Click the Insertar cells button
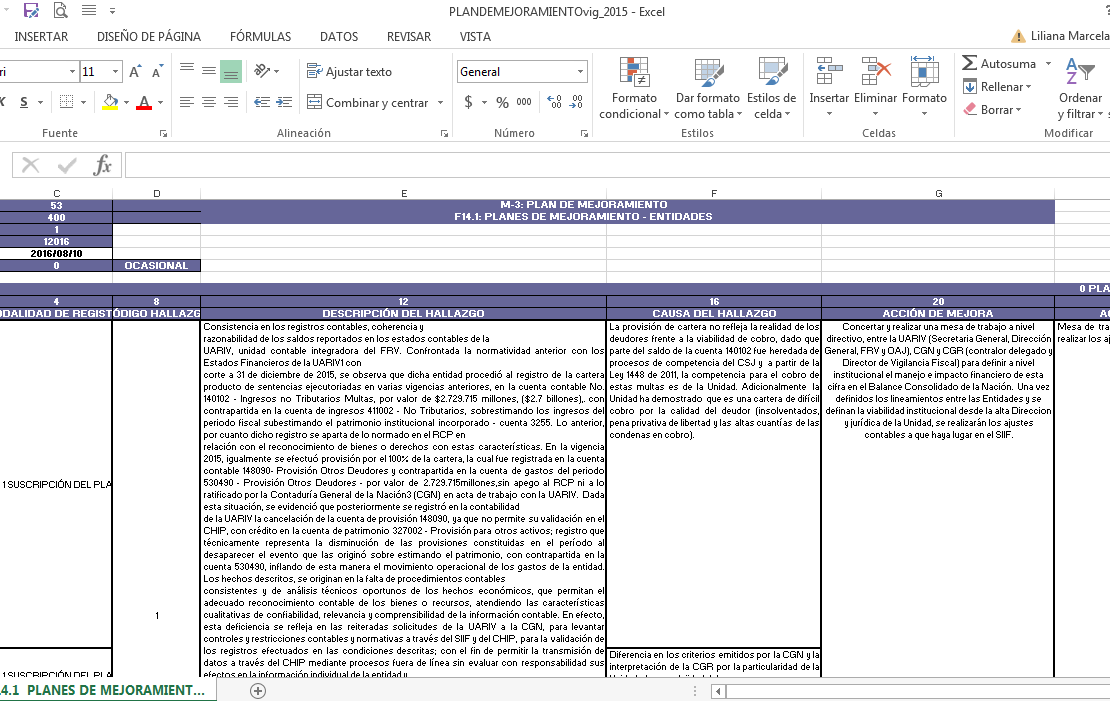The width and height of the screenshot is (1110, 701). pos(829,88)
